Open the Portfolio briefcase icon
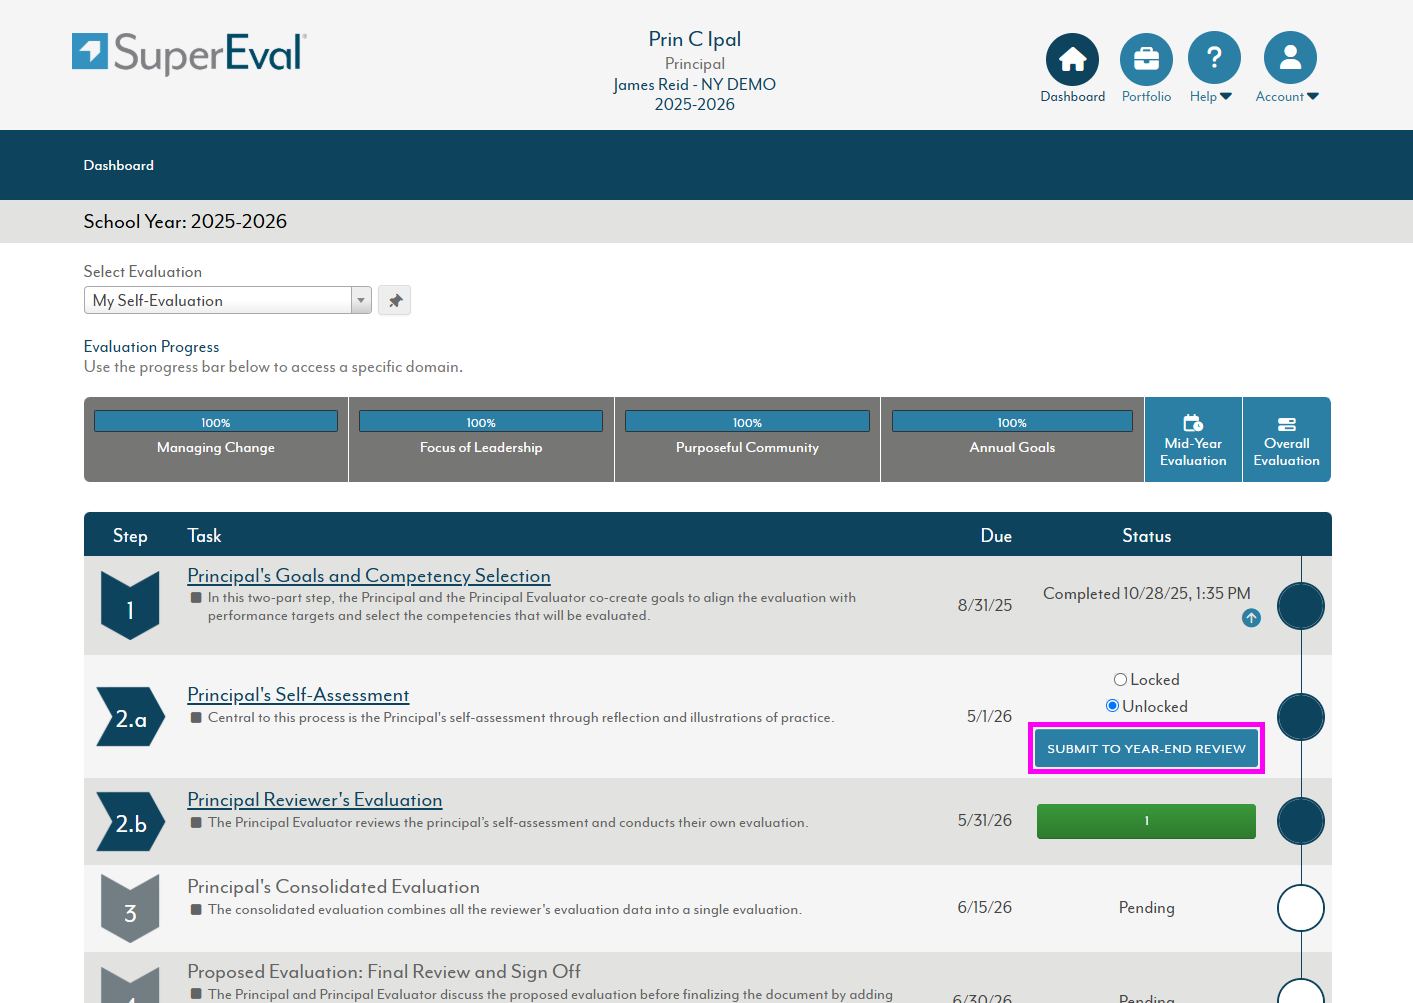The width and height of the screenshot is (1413, 1003). coord(1146,59)
